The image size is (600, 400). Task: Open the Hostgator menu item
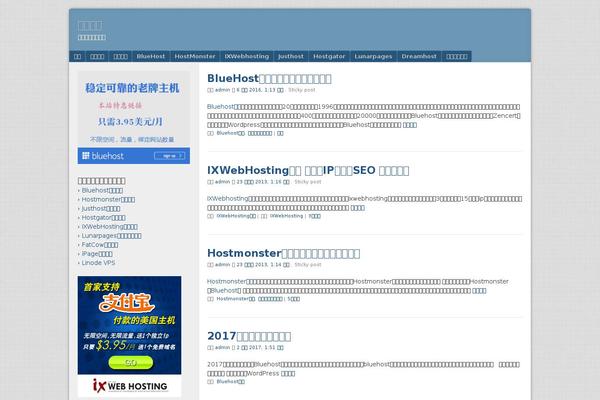coord(329,56)
